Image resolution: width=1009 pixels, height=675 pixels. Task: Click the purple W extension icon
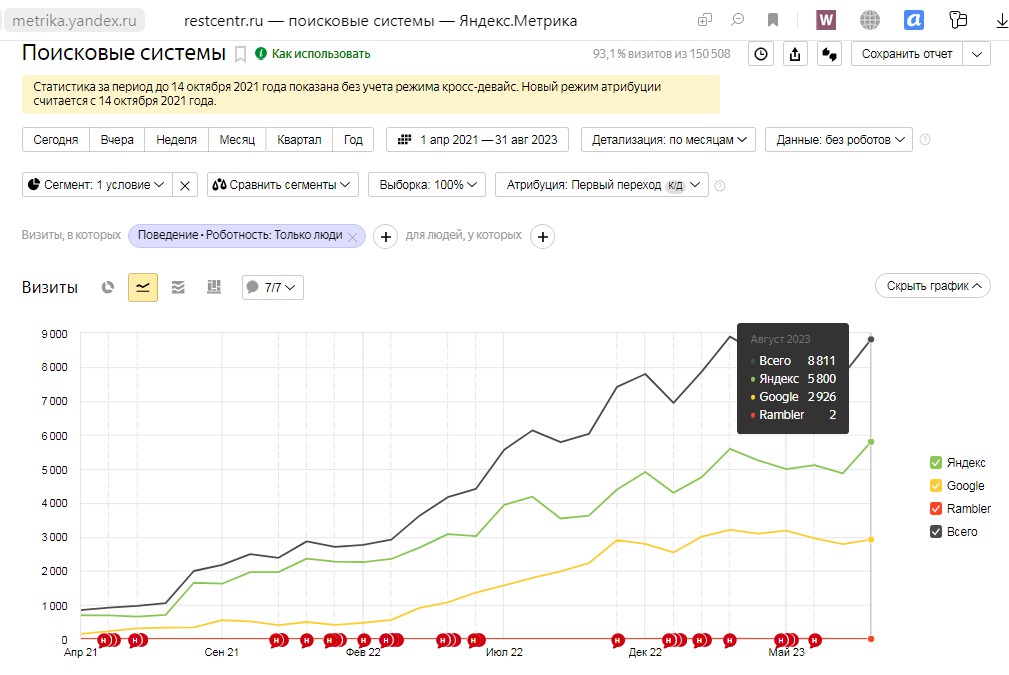point(826,21)
